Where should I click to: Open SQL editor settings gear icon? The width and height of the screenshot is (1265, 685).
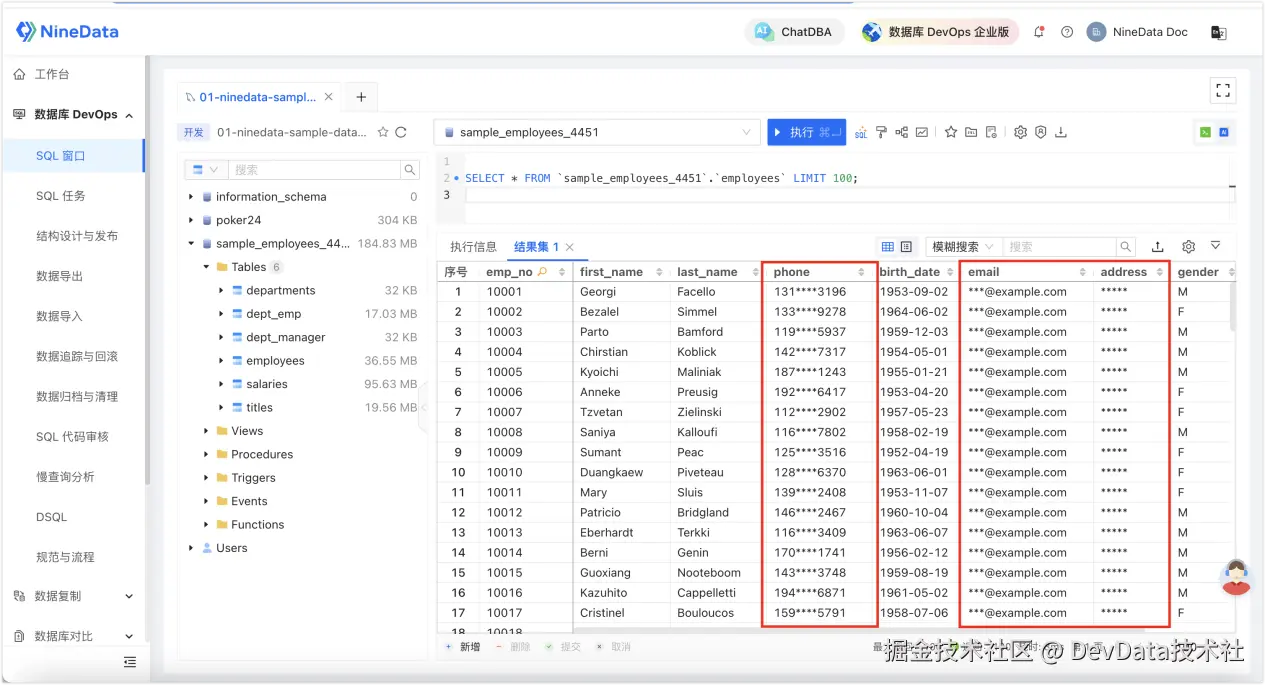click(x=1020, y=132)
